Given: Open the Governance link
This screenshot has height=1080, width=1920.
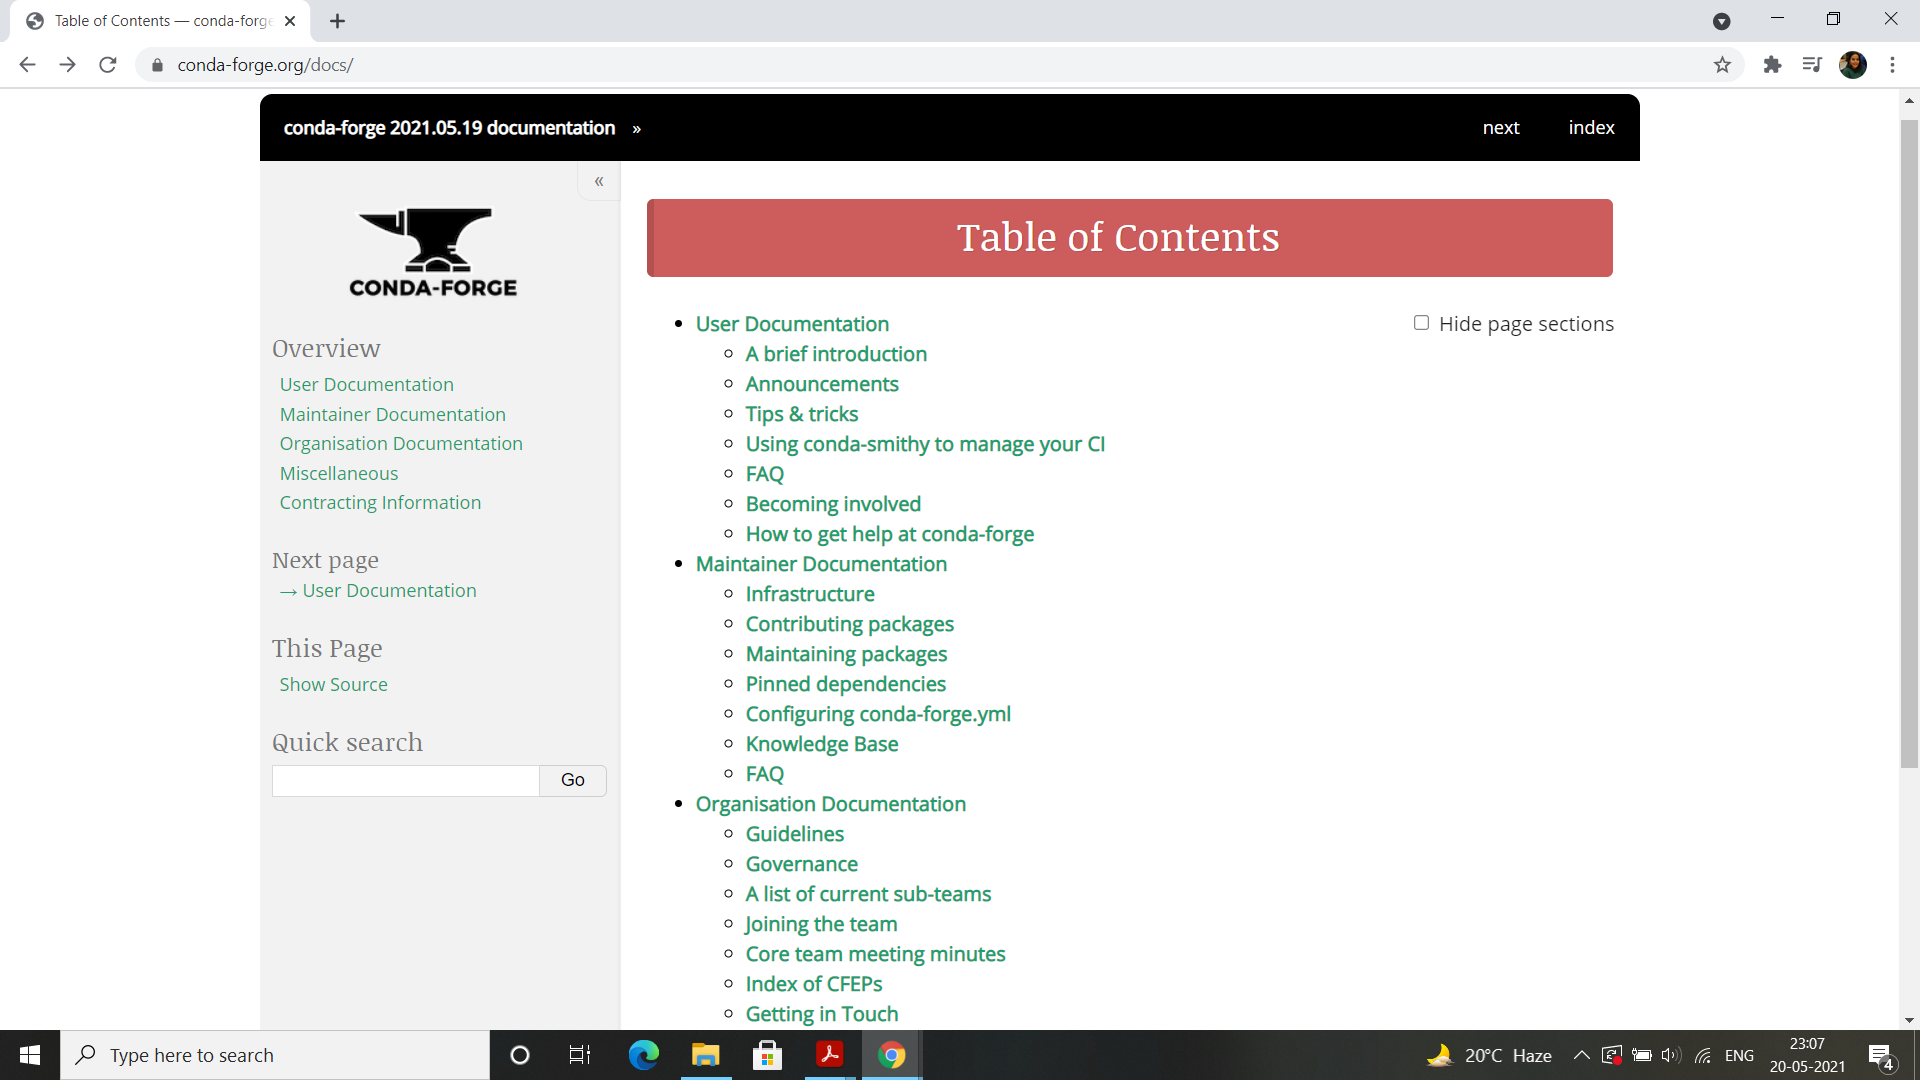Looking at the screenshot, I should point(802,864).
